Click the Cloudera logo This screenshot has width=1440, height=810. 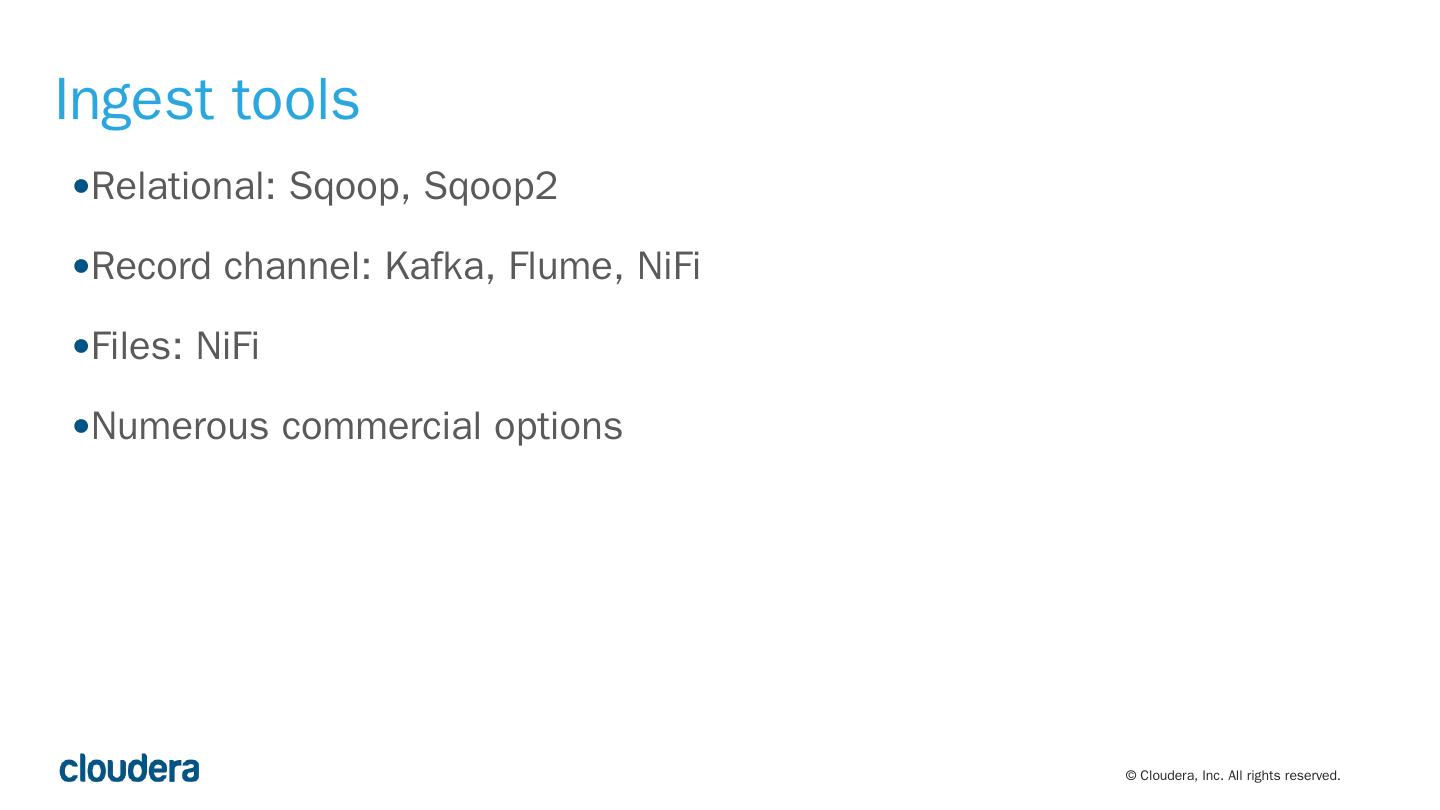pyautogui.click(x=129, y=768)
